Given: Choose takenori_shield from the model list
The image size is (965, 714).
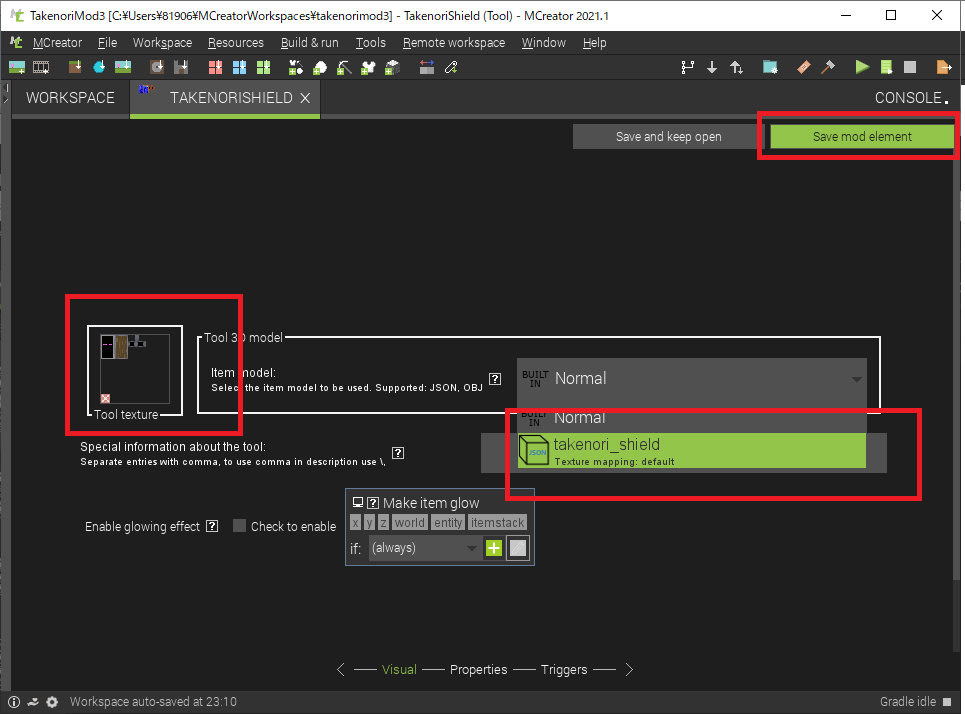Looking at the screenshot, I should click(x=691, y=451).
